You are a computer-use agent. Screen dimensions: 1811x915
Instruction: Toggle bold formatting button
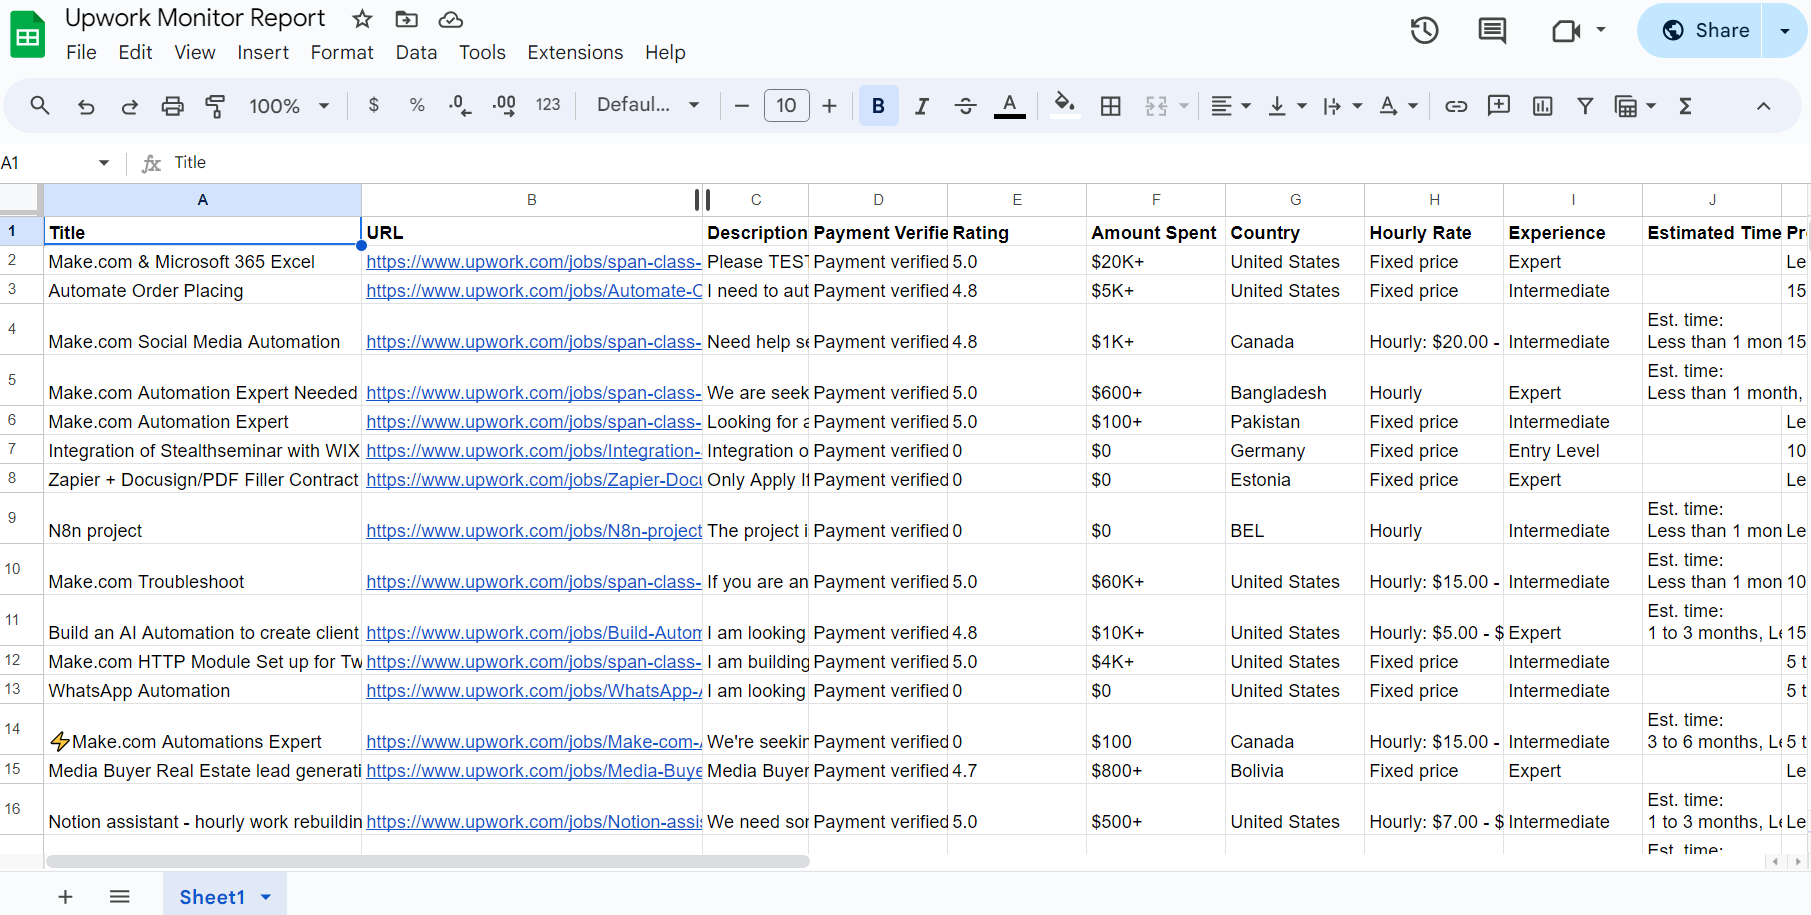pos(878,106)
